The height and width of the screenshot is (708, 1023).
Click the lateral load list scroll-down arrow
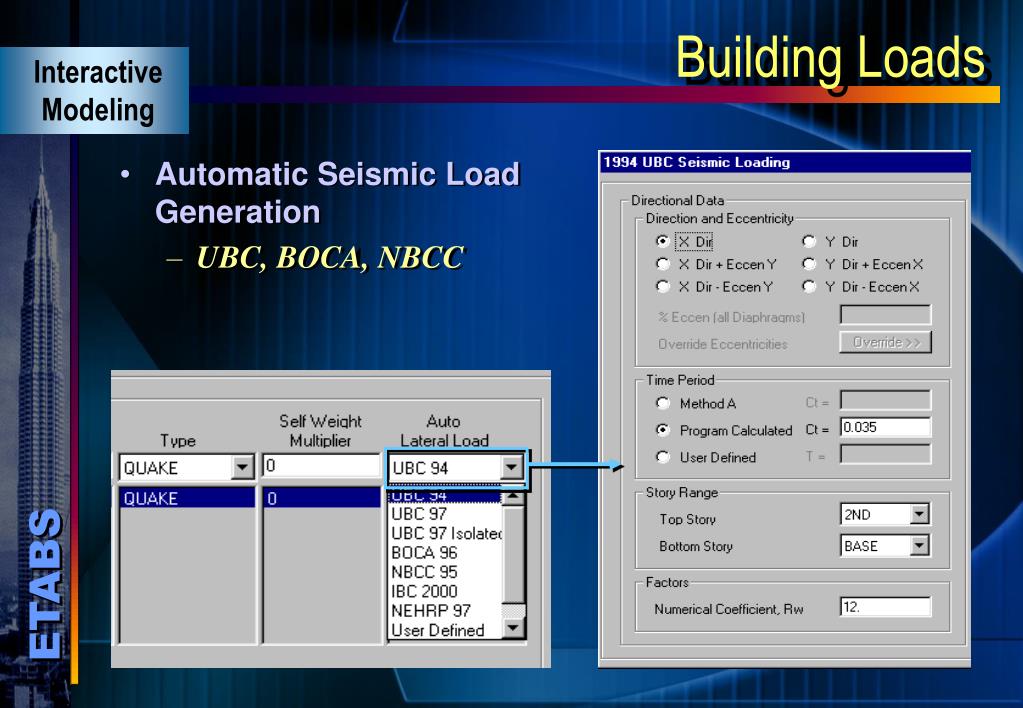(x=513, y=628)
